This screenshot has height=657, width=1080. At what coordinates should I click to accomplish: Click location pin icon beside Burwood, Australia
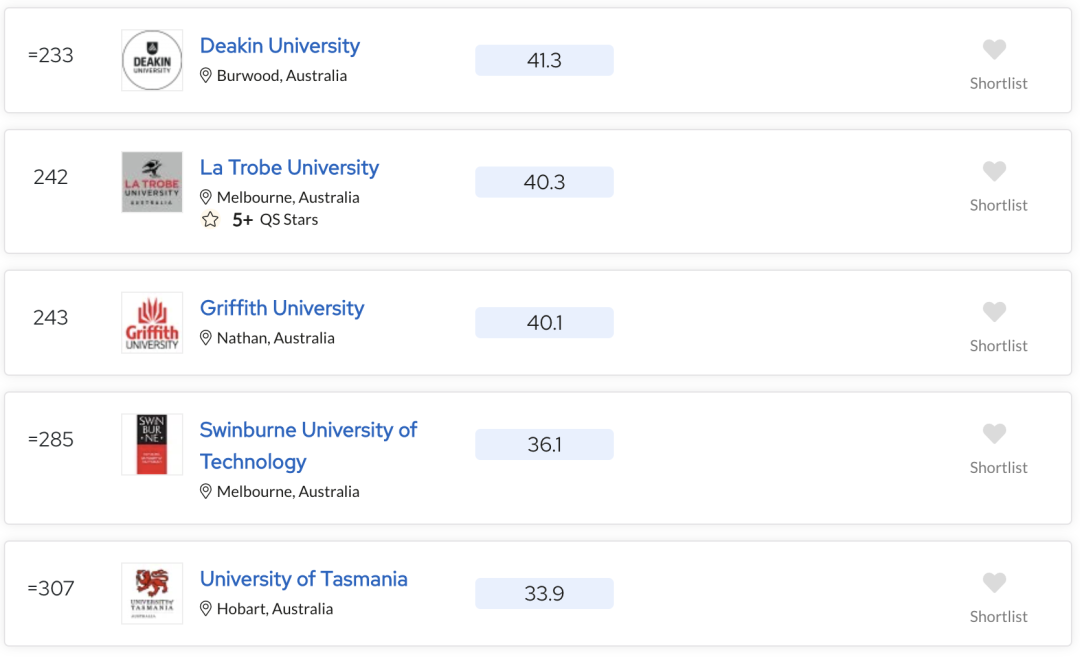point(205,75)
